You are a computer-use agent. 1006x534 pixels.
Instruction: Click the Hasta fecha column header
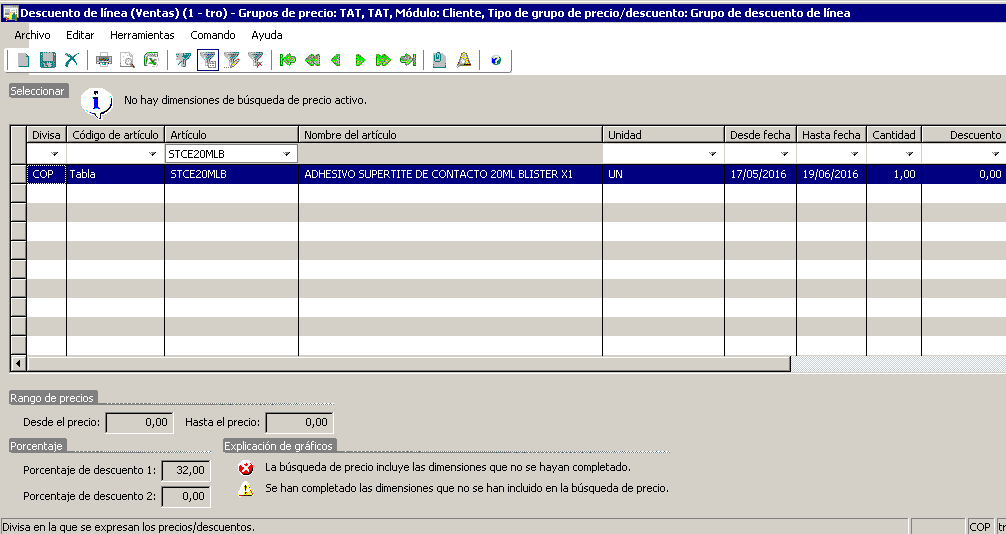(831, 135)
